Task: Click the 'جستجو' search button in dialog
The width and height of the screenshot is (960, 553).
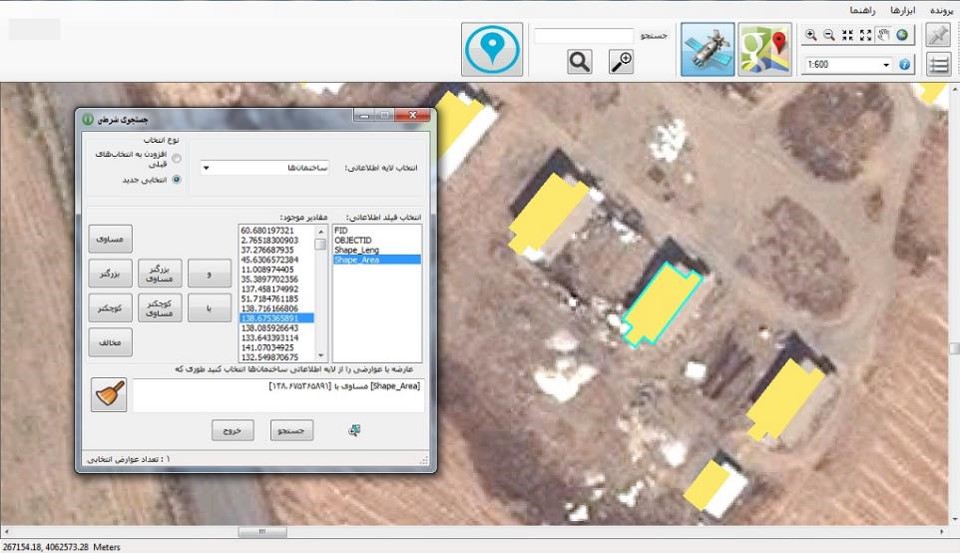Action: (x=291, y=431)
